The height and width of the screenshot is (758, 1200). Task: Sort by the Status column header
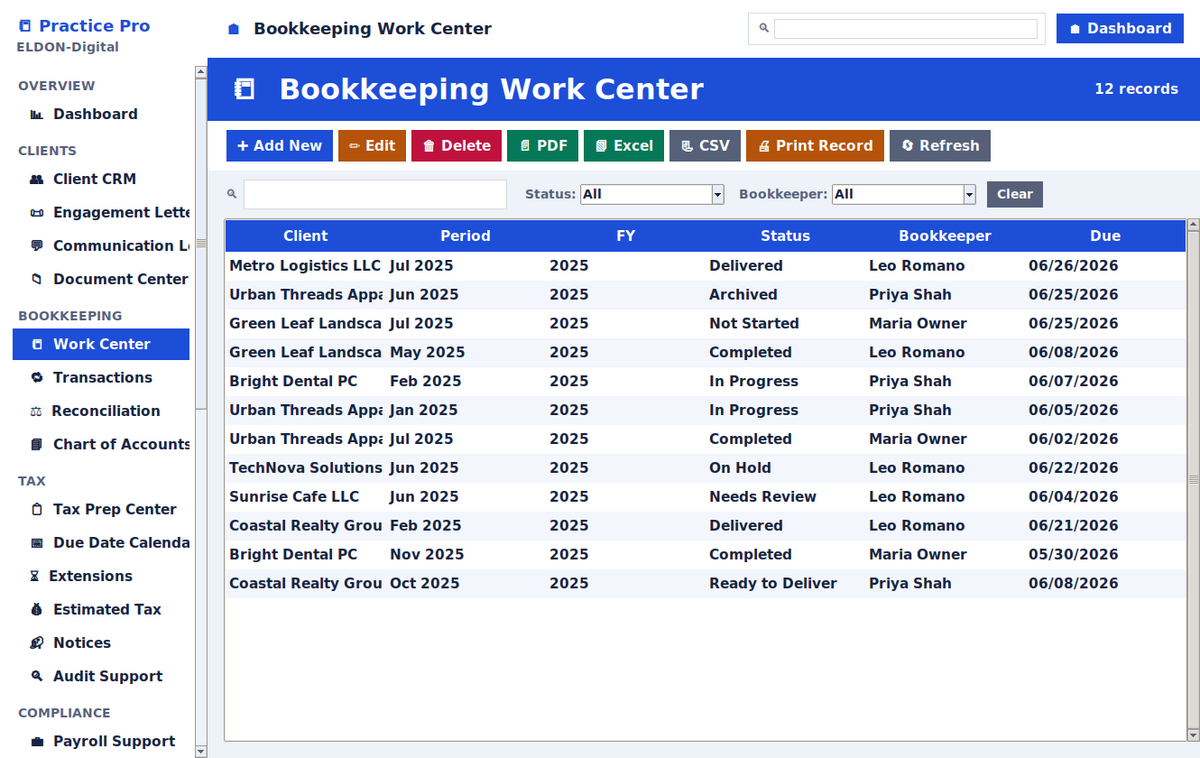coord(785,236)
